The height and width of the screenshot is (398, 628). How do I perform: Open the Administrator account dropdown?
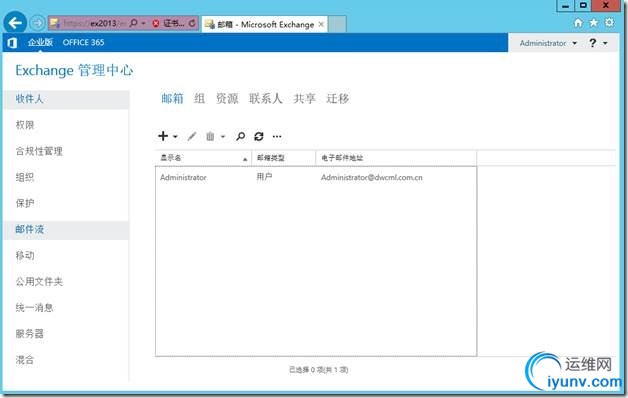click(x=548, y=43)
